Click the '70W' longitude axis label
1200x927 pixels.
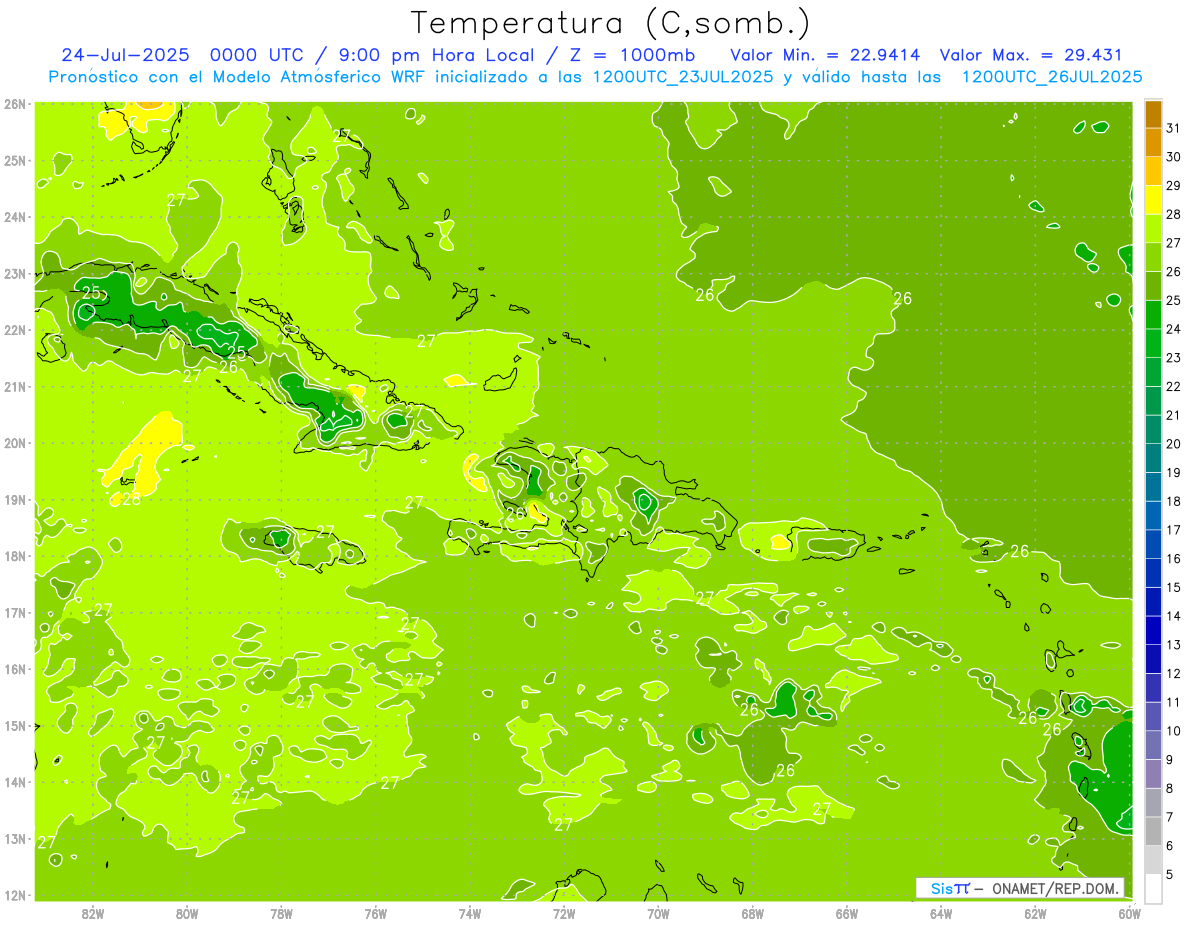(658, 913)
